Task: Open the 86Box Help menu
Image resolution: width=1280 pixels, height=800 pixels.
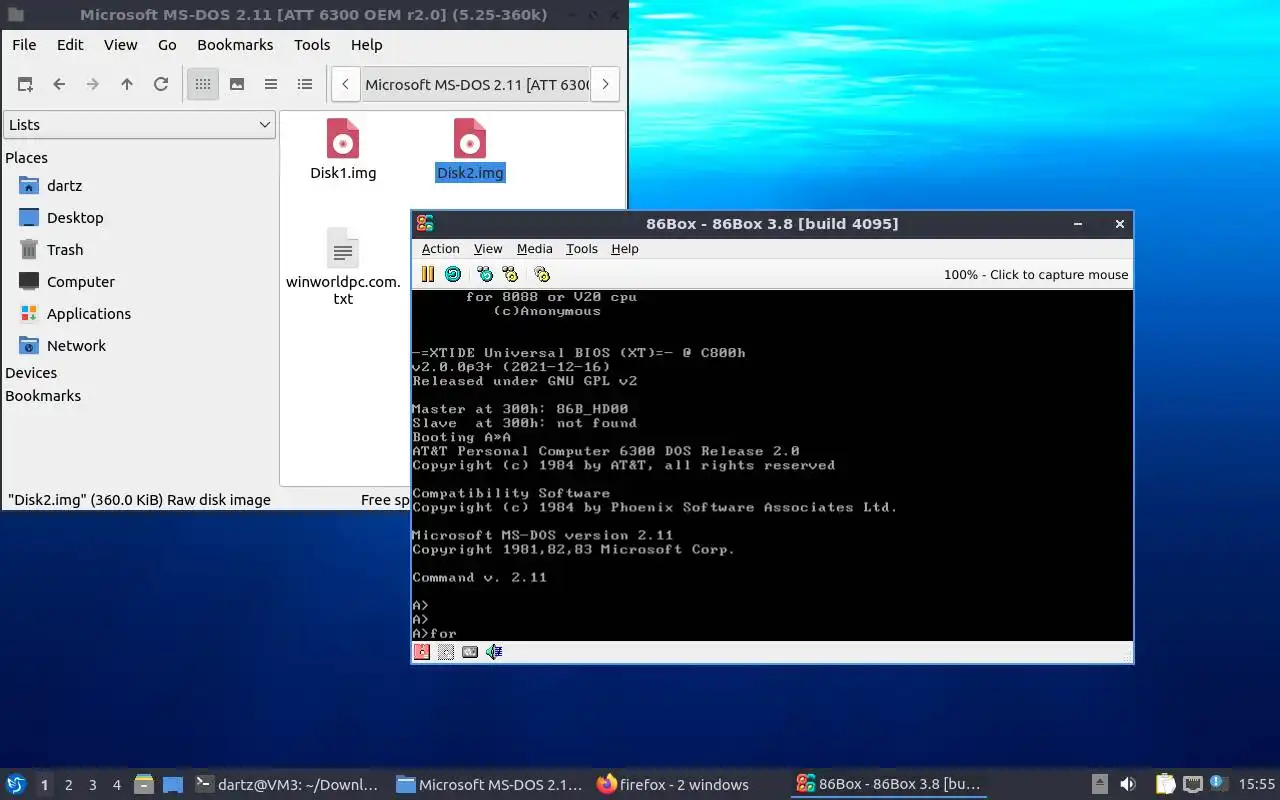Action: point(625,249)
